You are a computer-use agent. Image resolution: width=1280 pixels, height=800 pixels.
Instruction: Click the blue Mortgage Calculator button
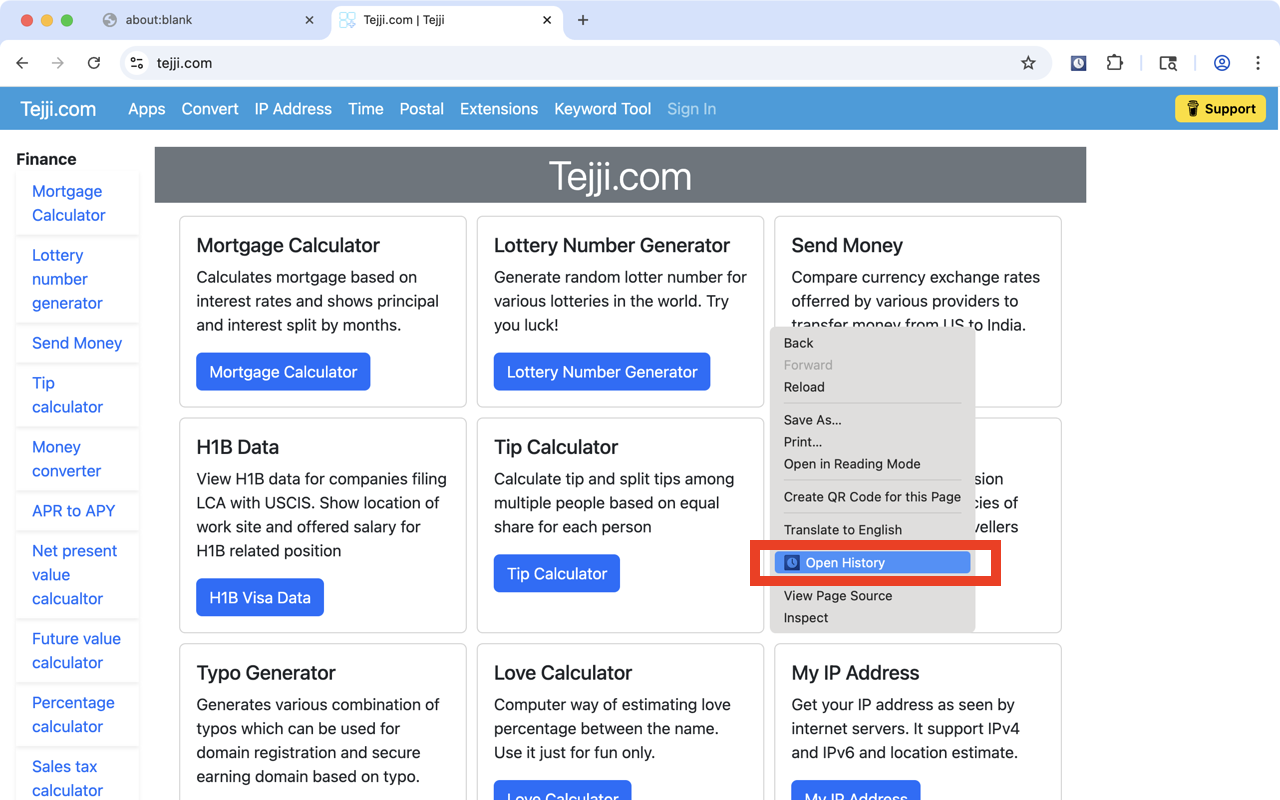click(283, 372)
